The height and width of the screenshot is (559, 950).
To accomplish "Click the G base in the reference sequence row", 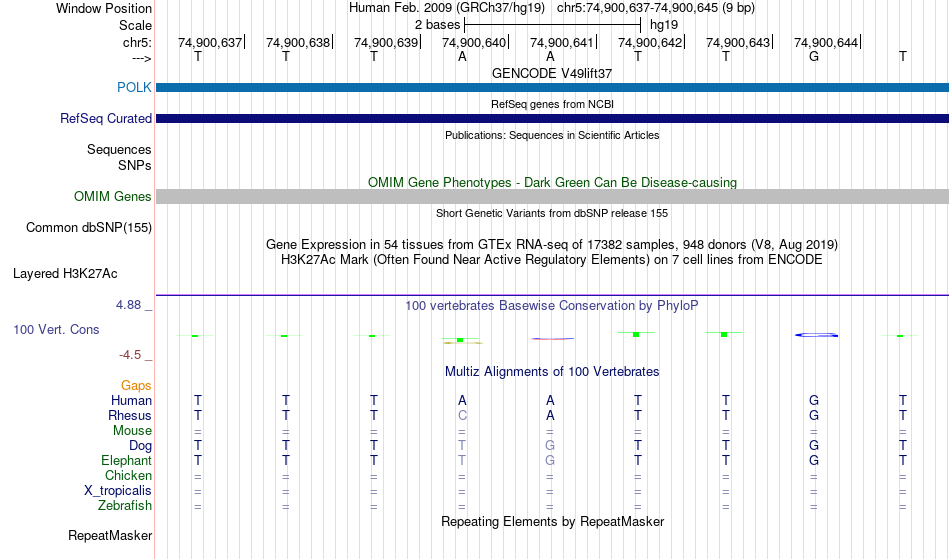I will 814,56.
